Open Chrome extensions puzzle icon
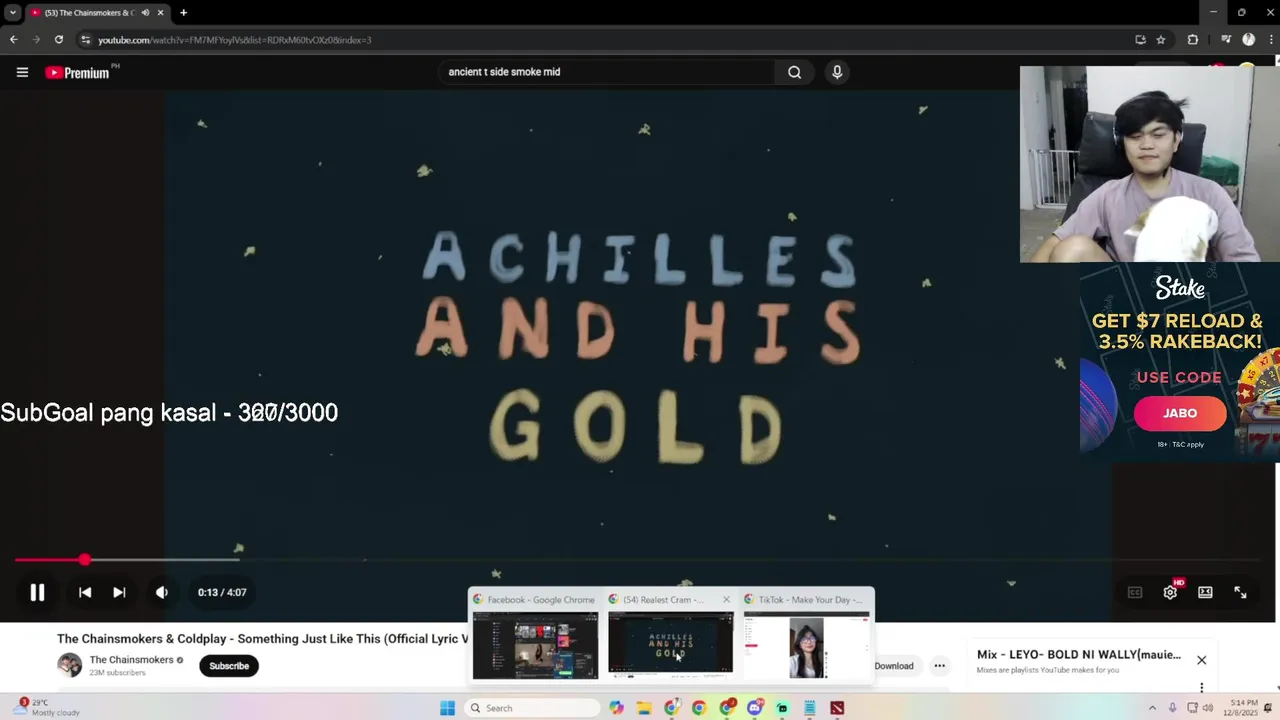This screenshot has width=1280, height=720. coord(1193,40)
